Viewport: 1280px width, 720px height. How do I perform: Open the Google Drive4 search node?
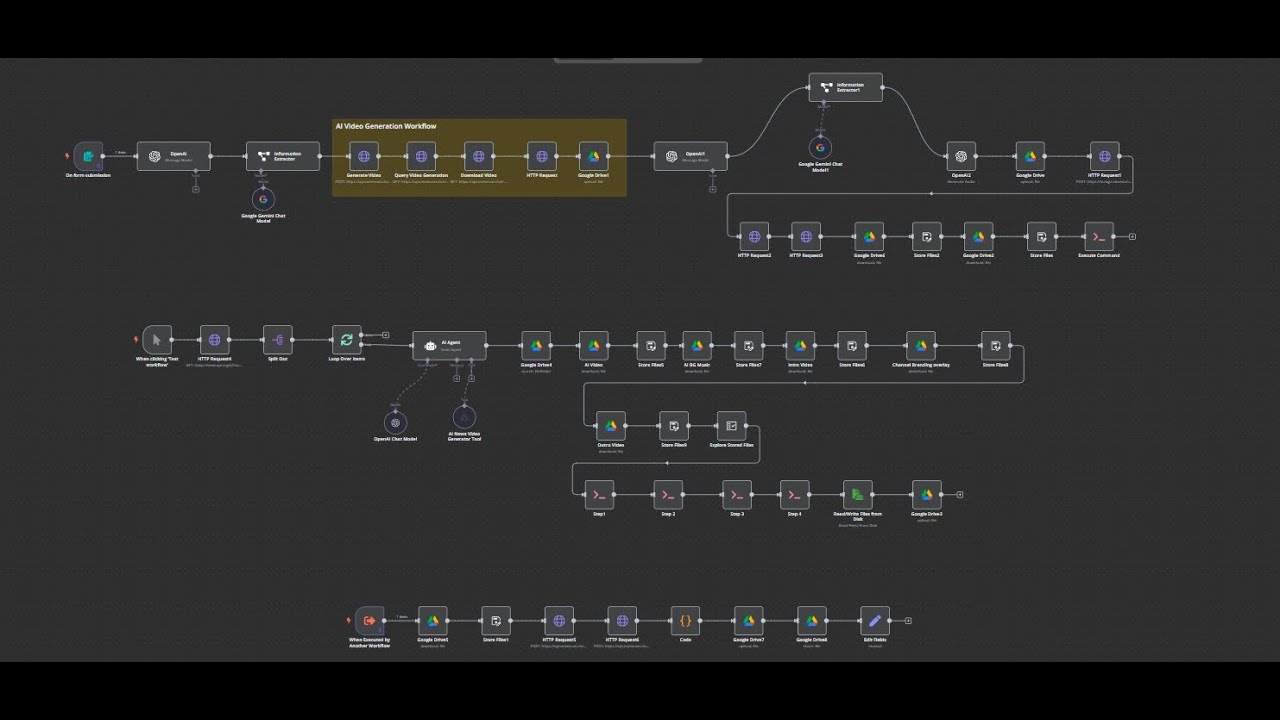(536, 346)
